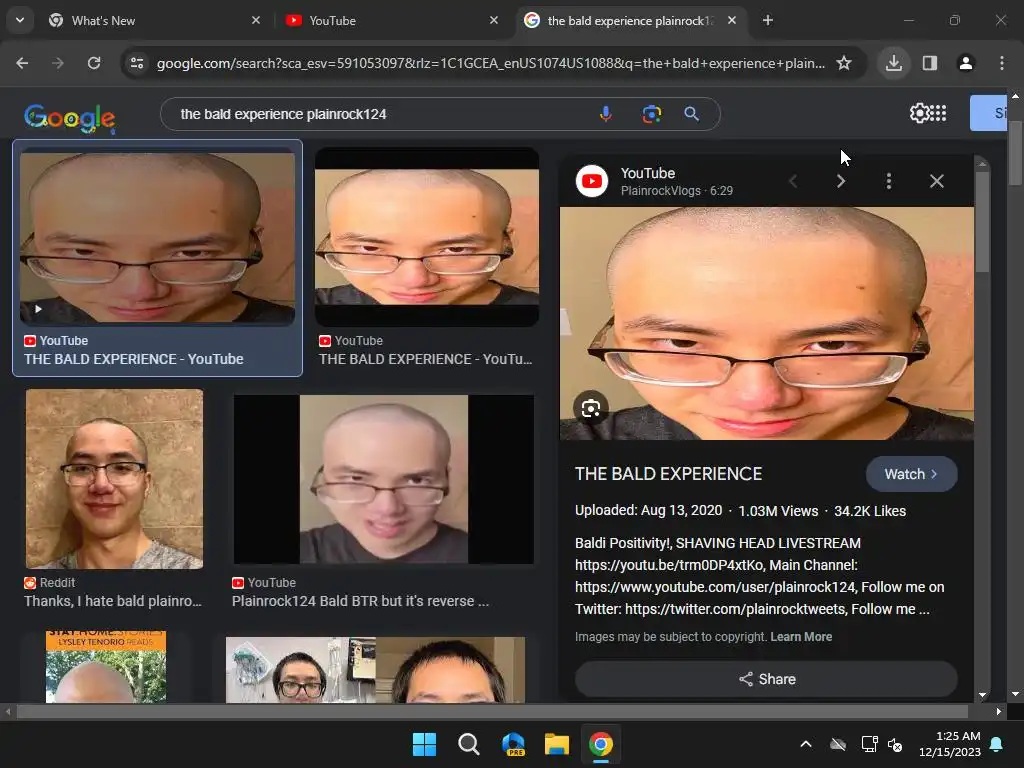1024x768 pixels.
Task: Open the Chrome three-dot menu
Action: pyautogui.click(x=1002, y=63)
